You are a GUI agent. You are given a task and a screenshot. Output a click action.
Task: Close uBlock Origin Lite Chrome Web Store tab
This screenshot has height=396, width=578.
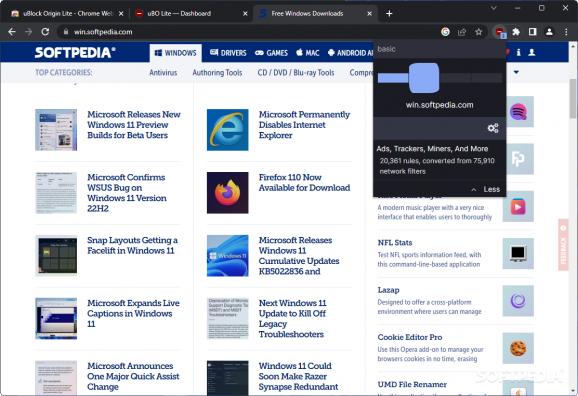point(121,14)
